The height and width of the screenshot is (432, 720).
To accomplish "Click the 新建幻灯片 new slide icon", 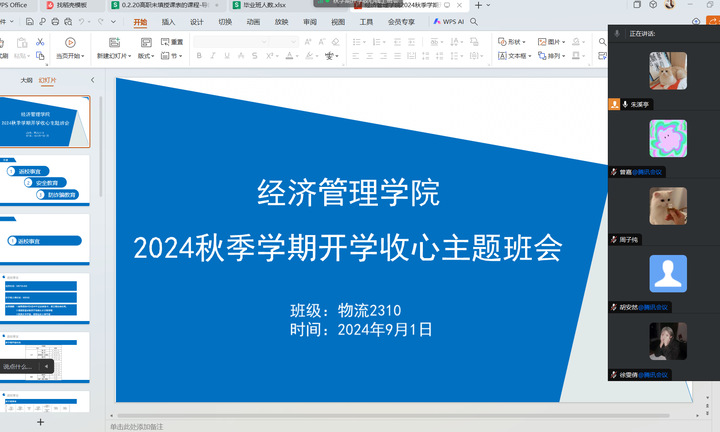I will click(113, 42).
